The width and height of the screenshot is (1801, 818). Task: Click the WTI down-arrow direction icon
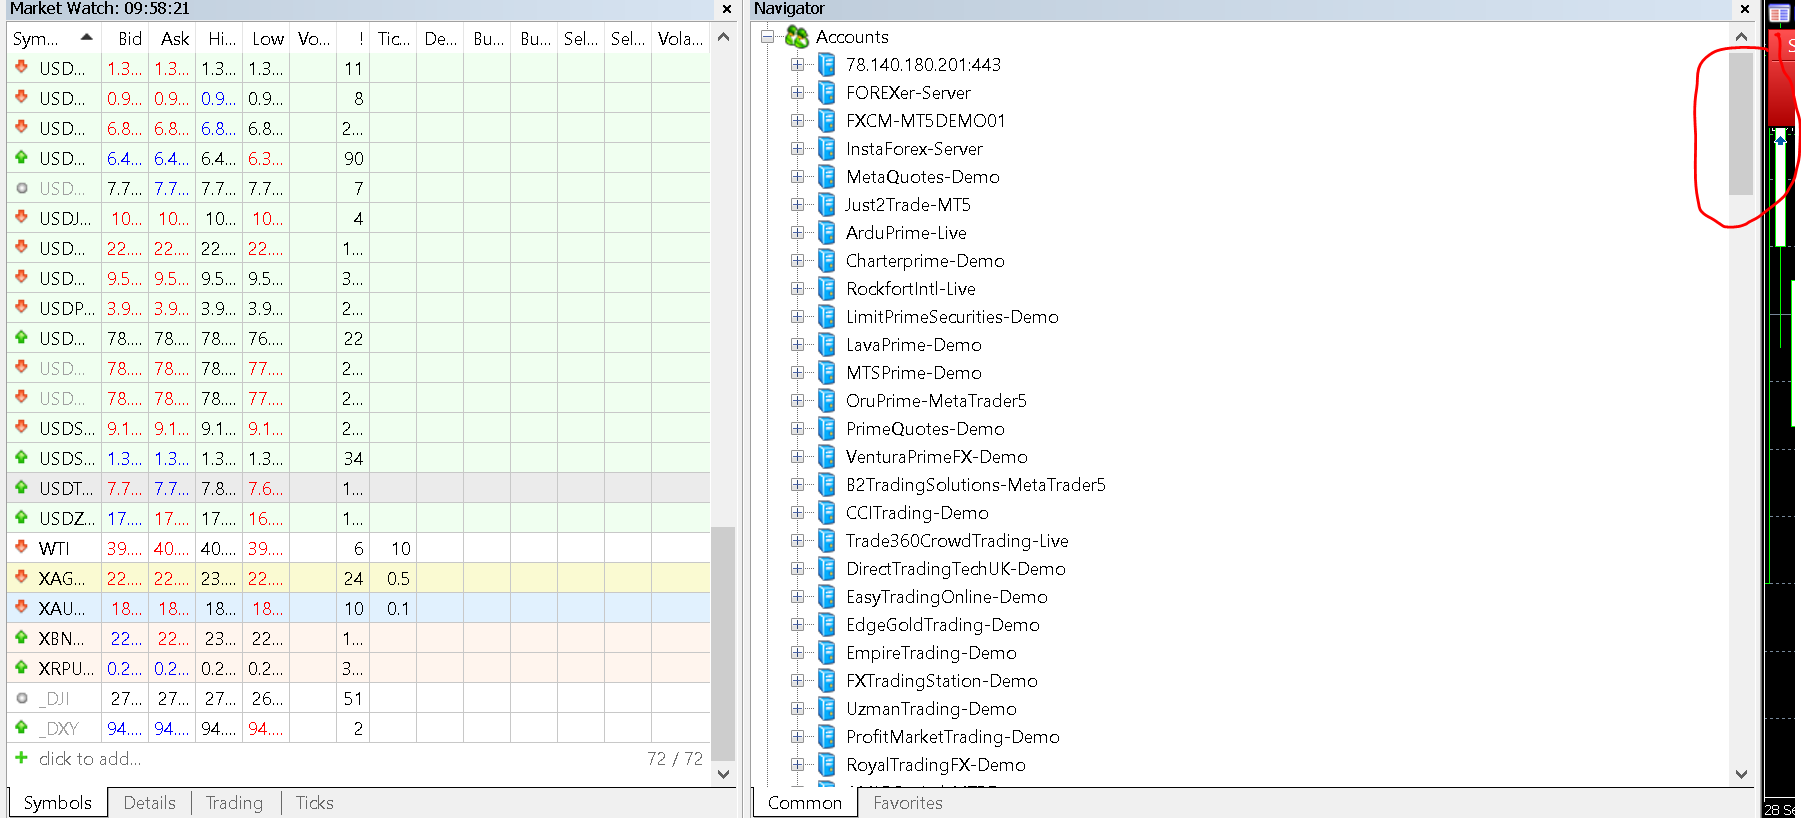(21, 547)
